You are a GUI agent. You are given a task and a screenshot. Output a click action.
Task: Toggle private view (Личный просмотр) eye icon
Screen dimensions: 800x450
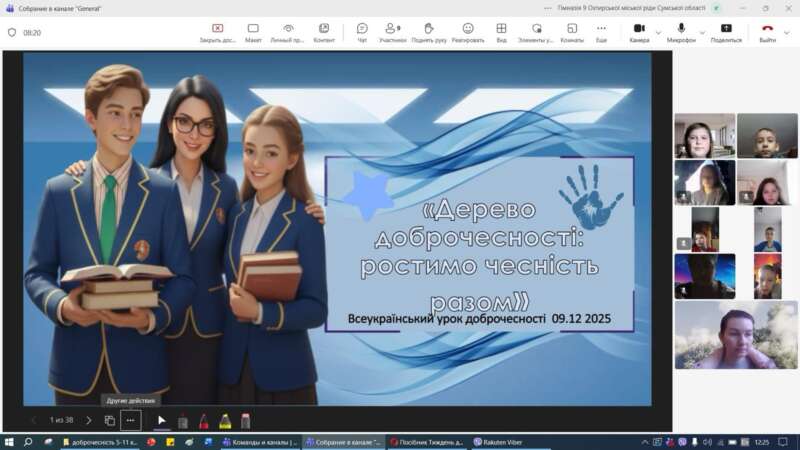288,32
